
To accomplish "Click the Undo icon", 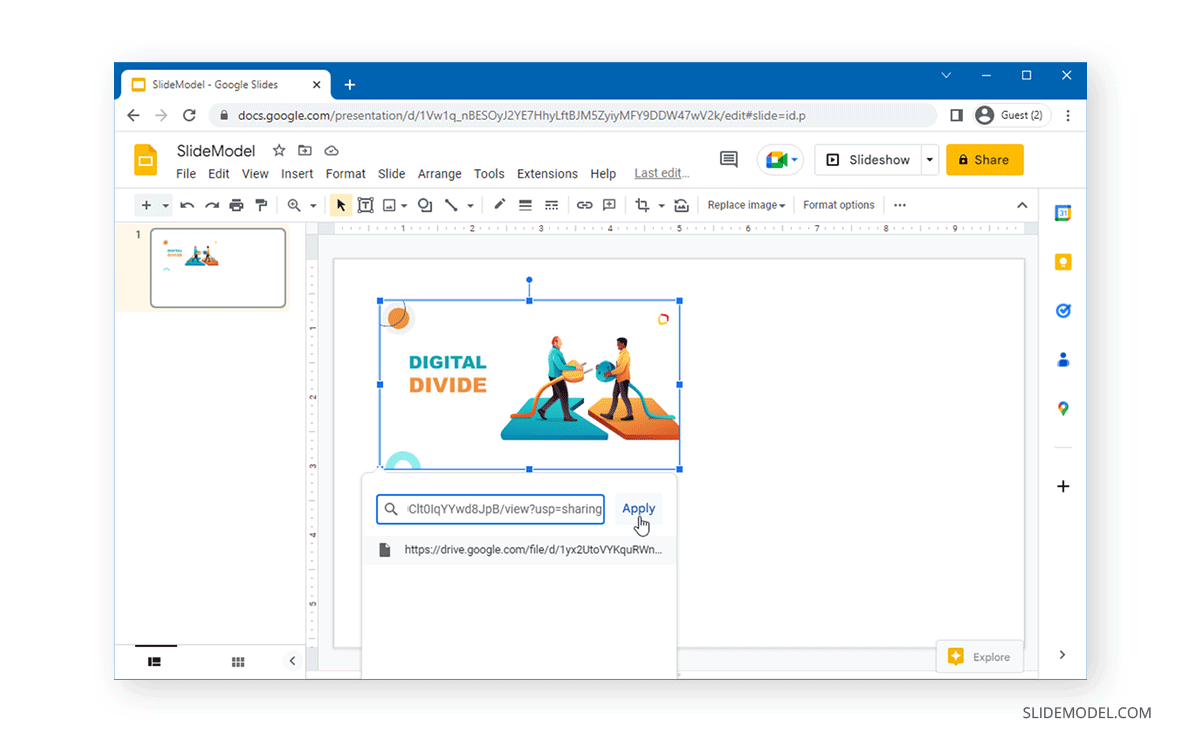I will tap(187, 205).
